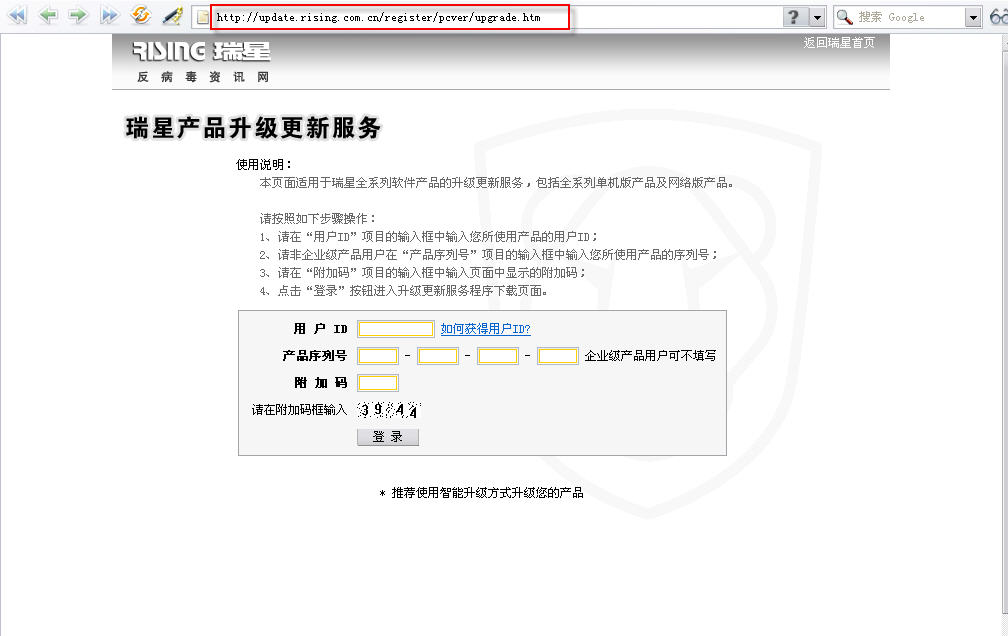This screenshot has height=636, width=1008.
Task: Click the 请按照如下步骤操作 line
Action: point(318,219)
